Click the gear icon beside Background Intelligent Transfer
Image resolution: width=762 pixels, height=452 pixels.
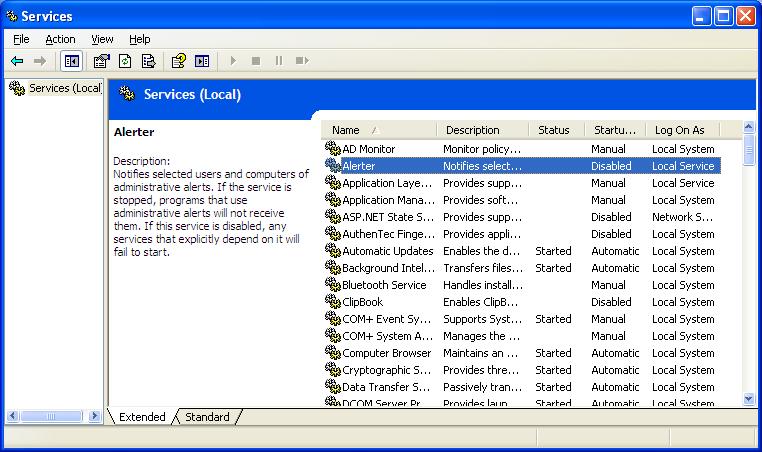pos(333,267)
